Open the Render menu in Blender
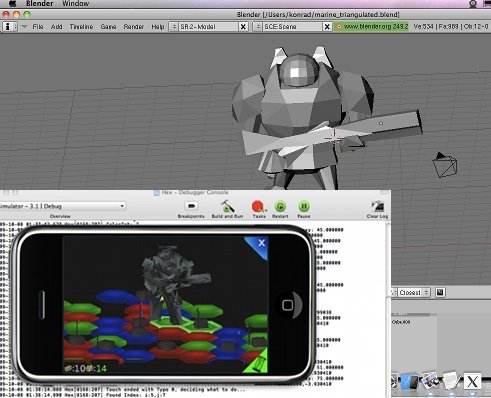 [133, 27]
